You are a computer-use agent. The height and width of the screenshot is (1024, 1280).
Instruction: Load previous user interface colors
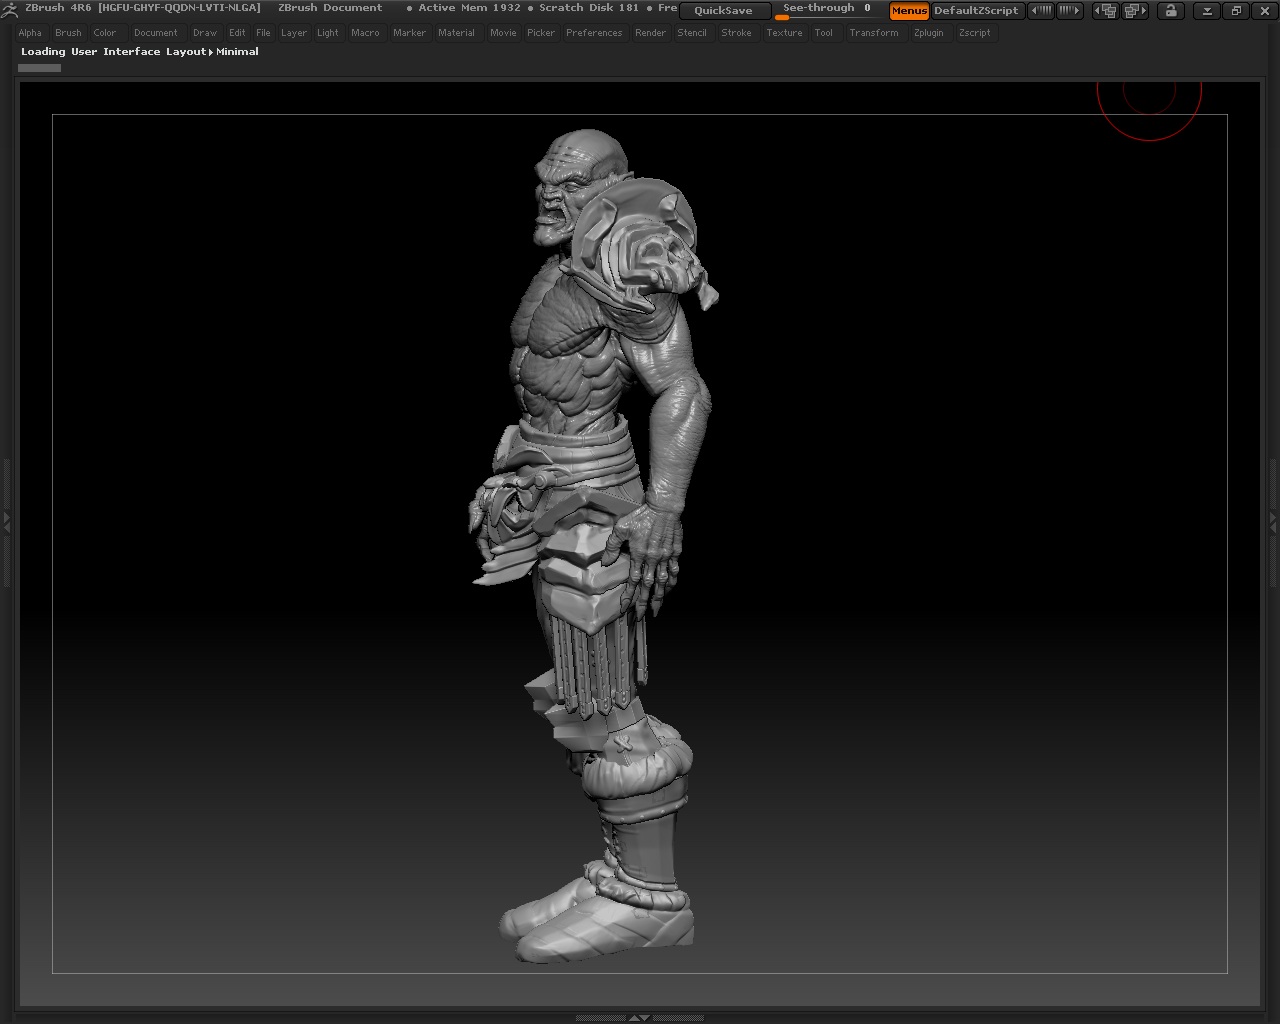tap(1041, 11)
